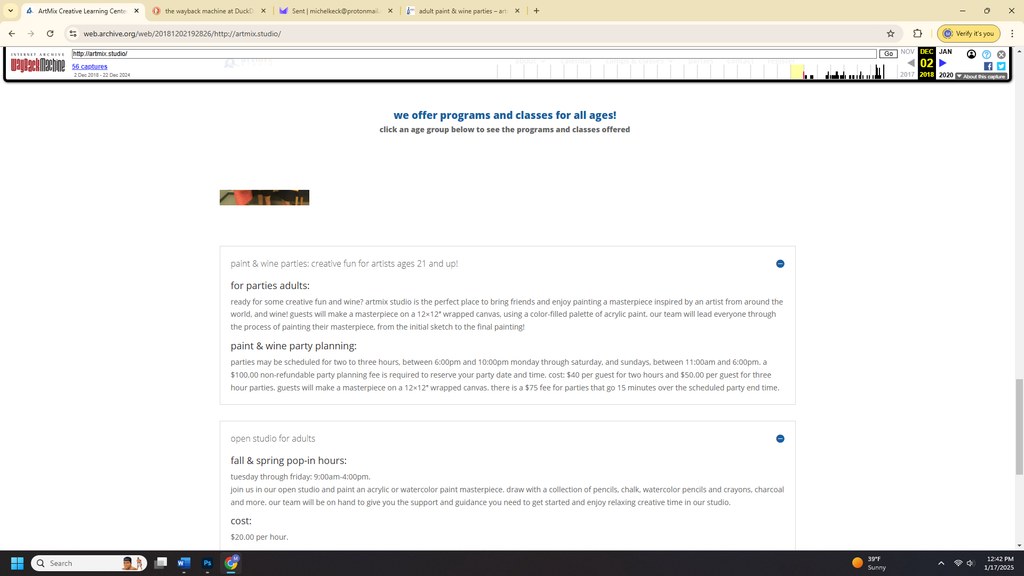
Task: Open Photoshop from the taskbar
Action: [x=208, y=563]
